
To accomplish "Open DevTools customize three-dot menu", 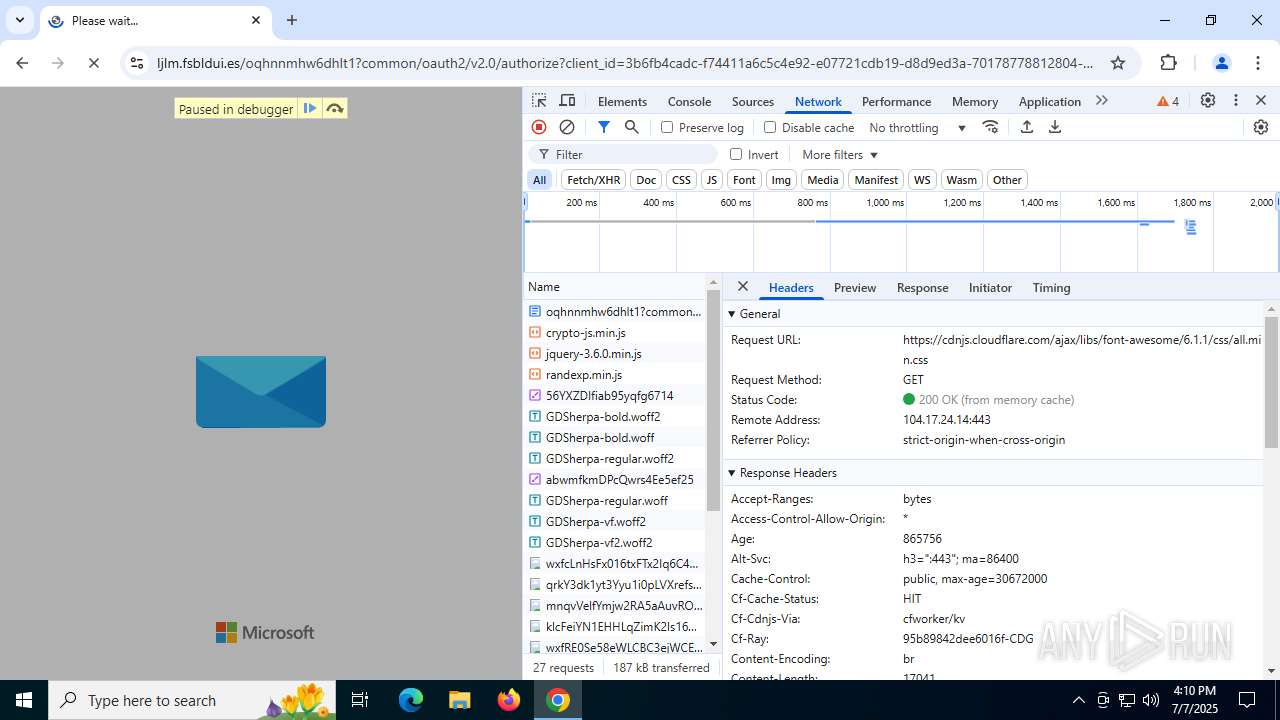I will (1236, 101).
